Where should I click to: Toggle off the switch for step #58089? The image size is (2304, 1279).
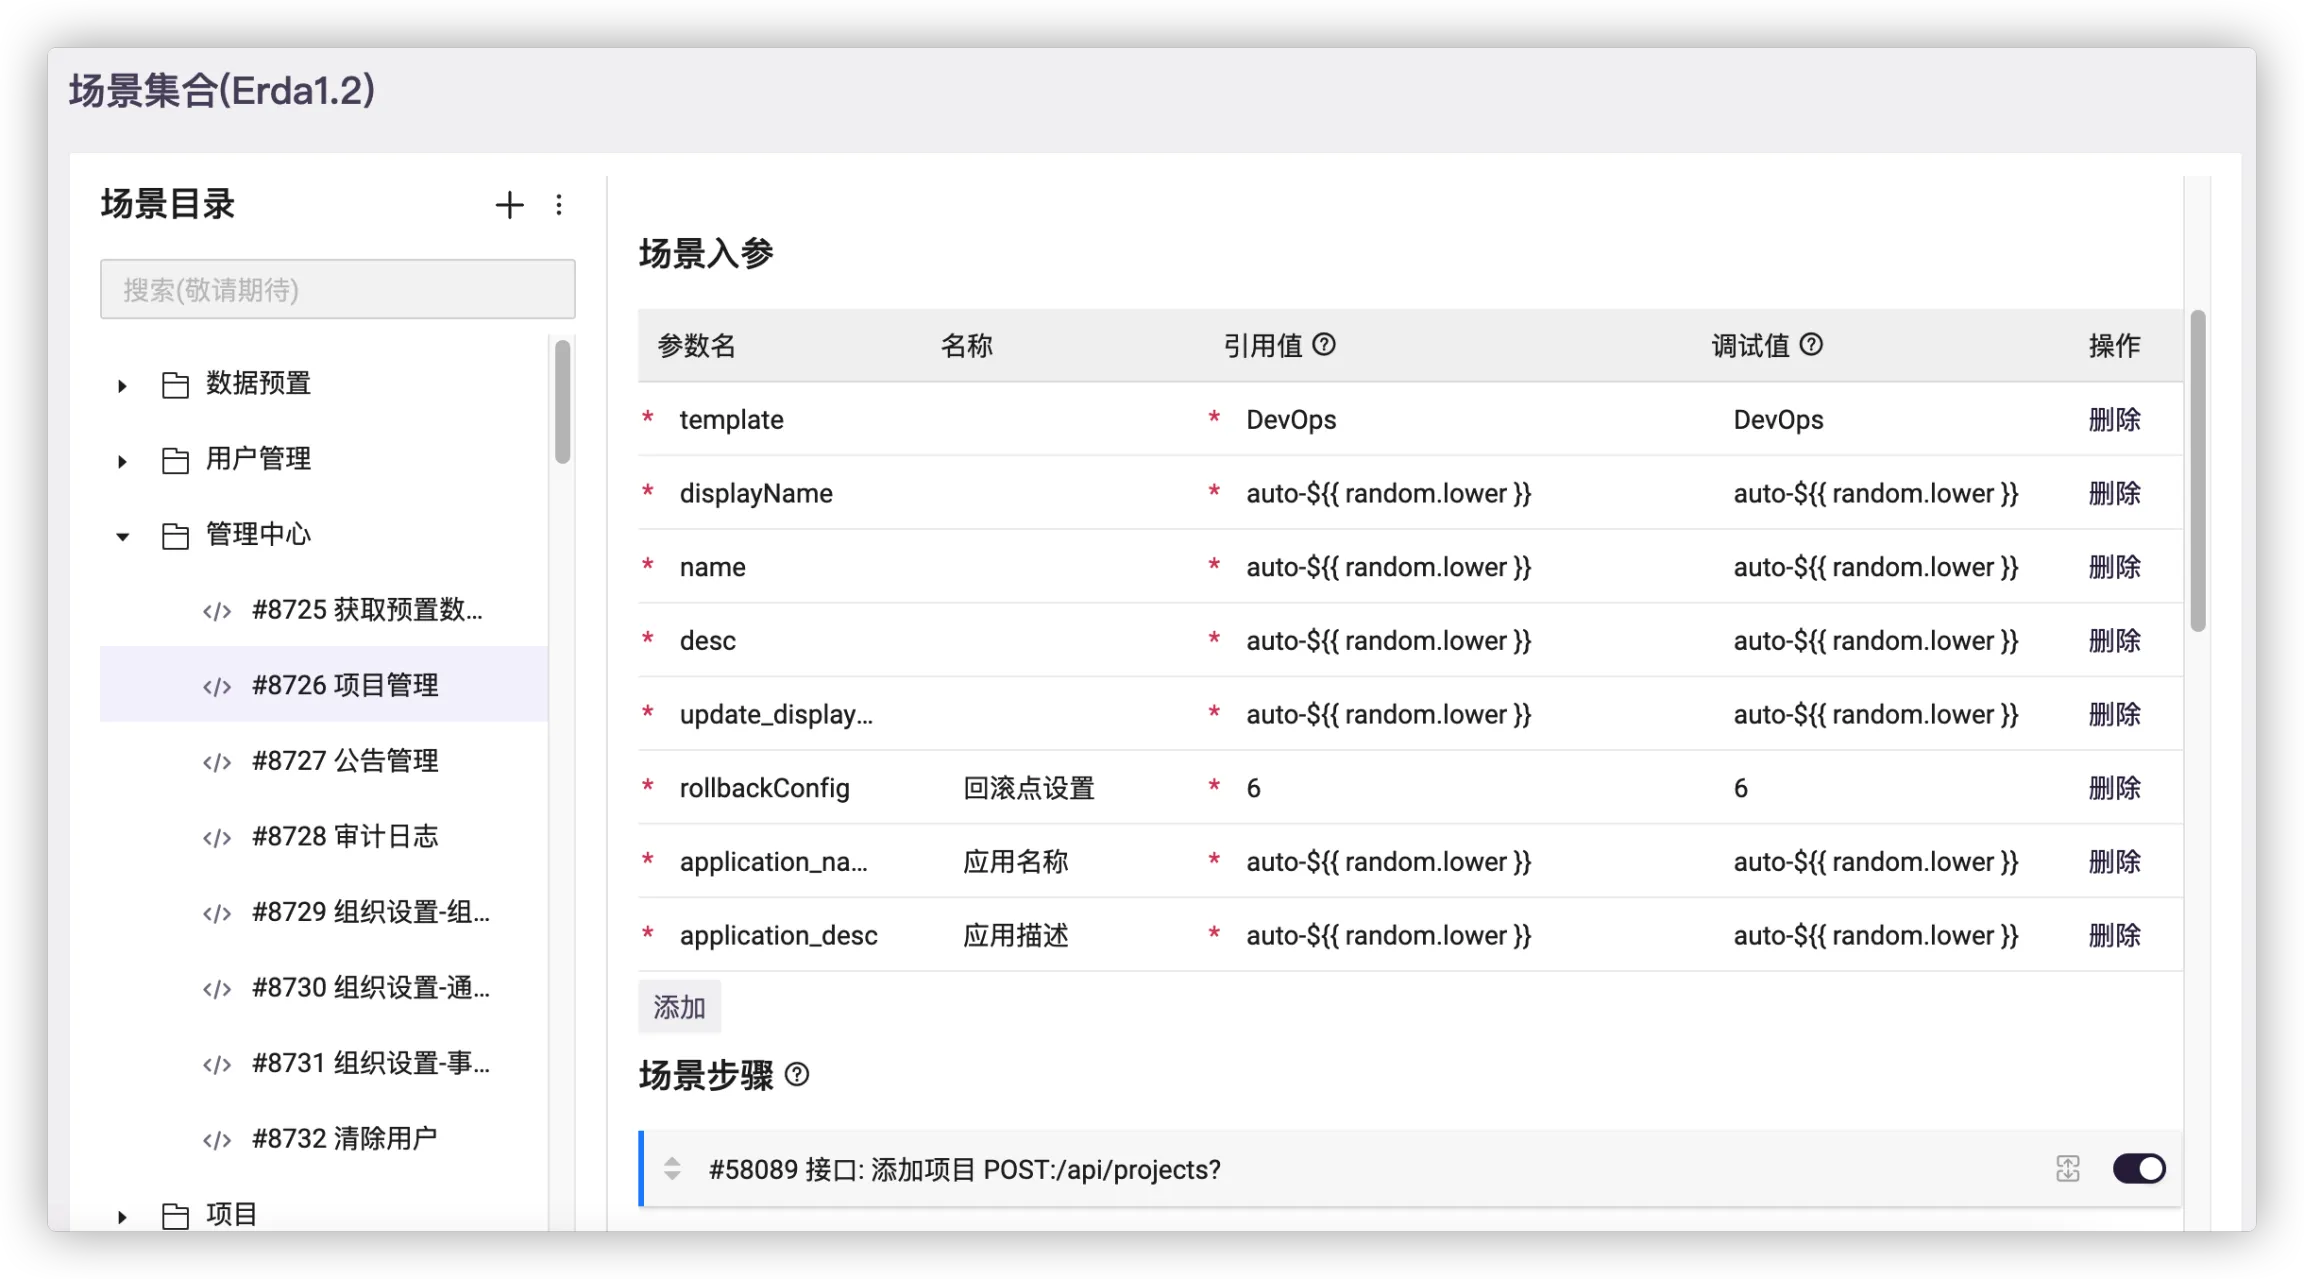2139,1168
